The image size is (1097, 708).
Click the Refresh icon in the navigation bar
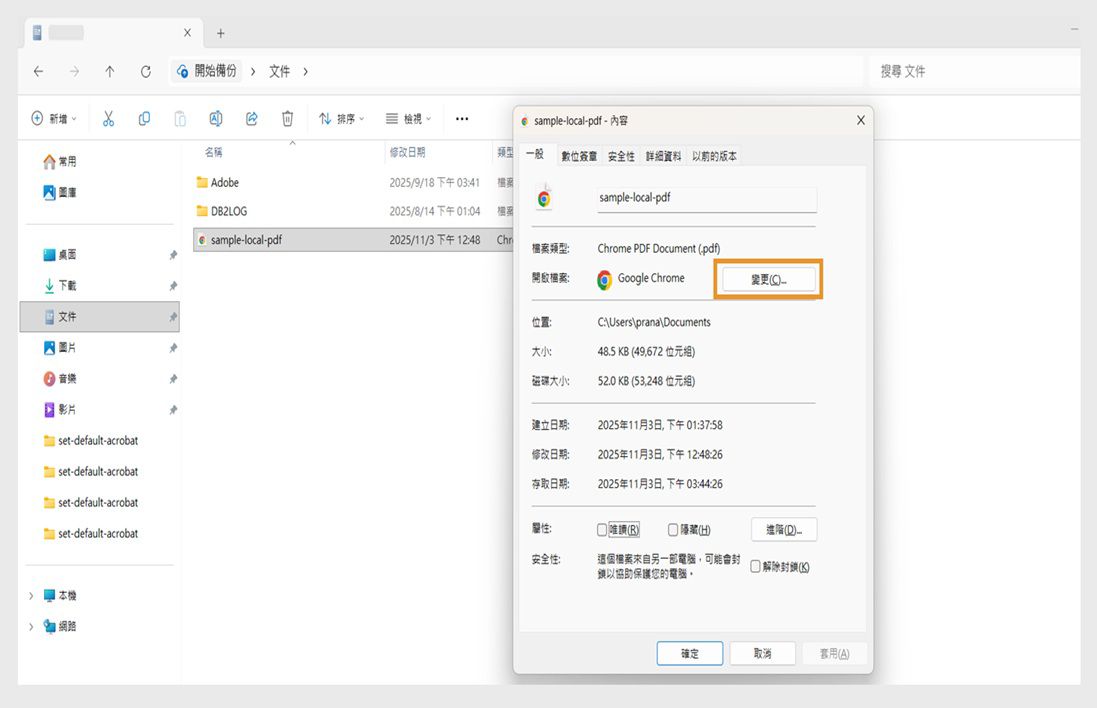point(144,71)
